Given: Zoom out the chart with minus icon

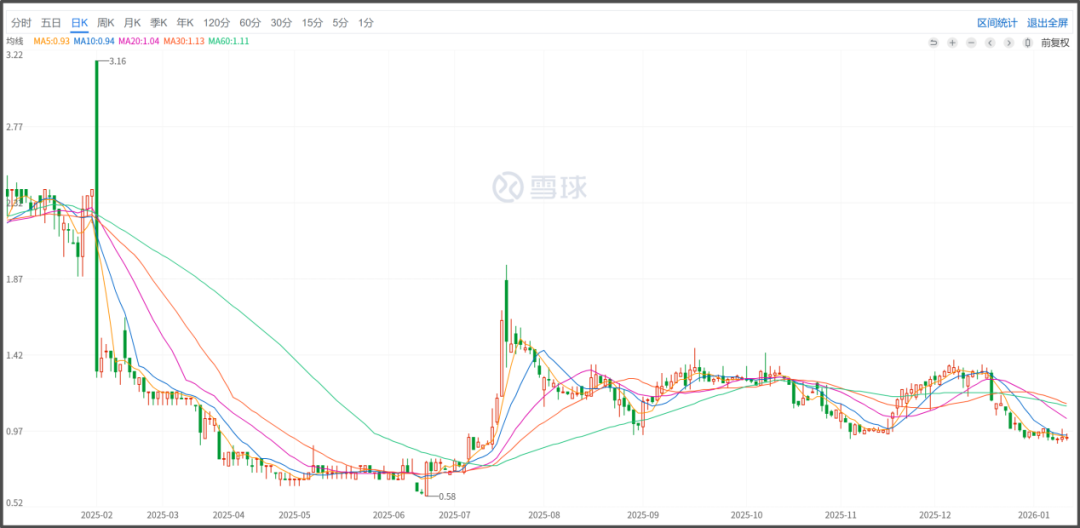Looking at the screenshot, I should [x=971, y=42].
